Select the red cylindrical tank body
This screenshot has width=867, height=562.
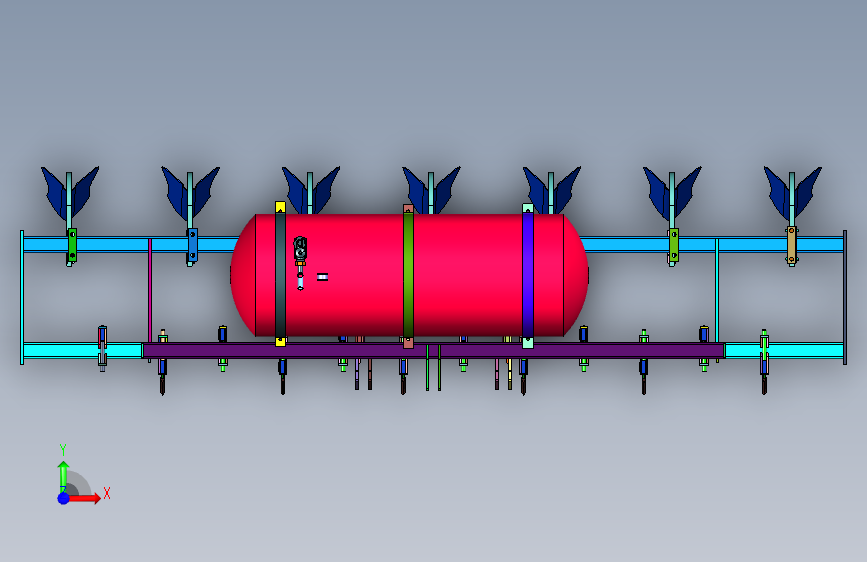click(x=409, y=275)
